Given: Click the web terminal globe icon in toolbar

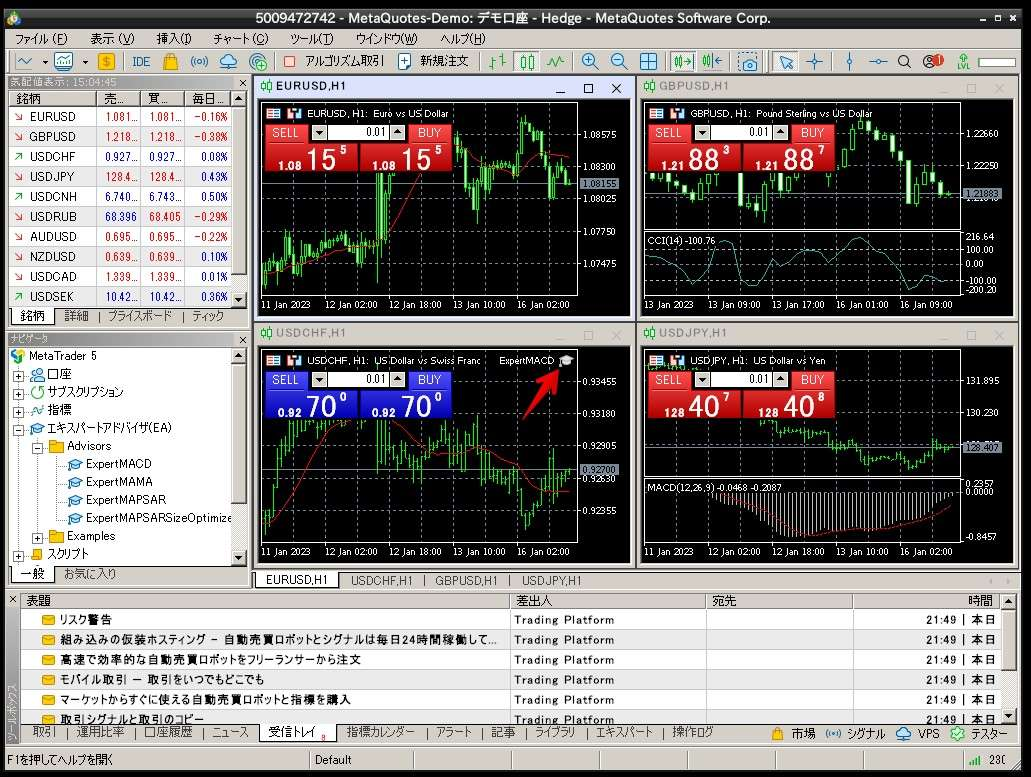Looking at the screenshot, I should 258,62.
